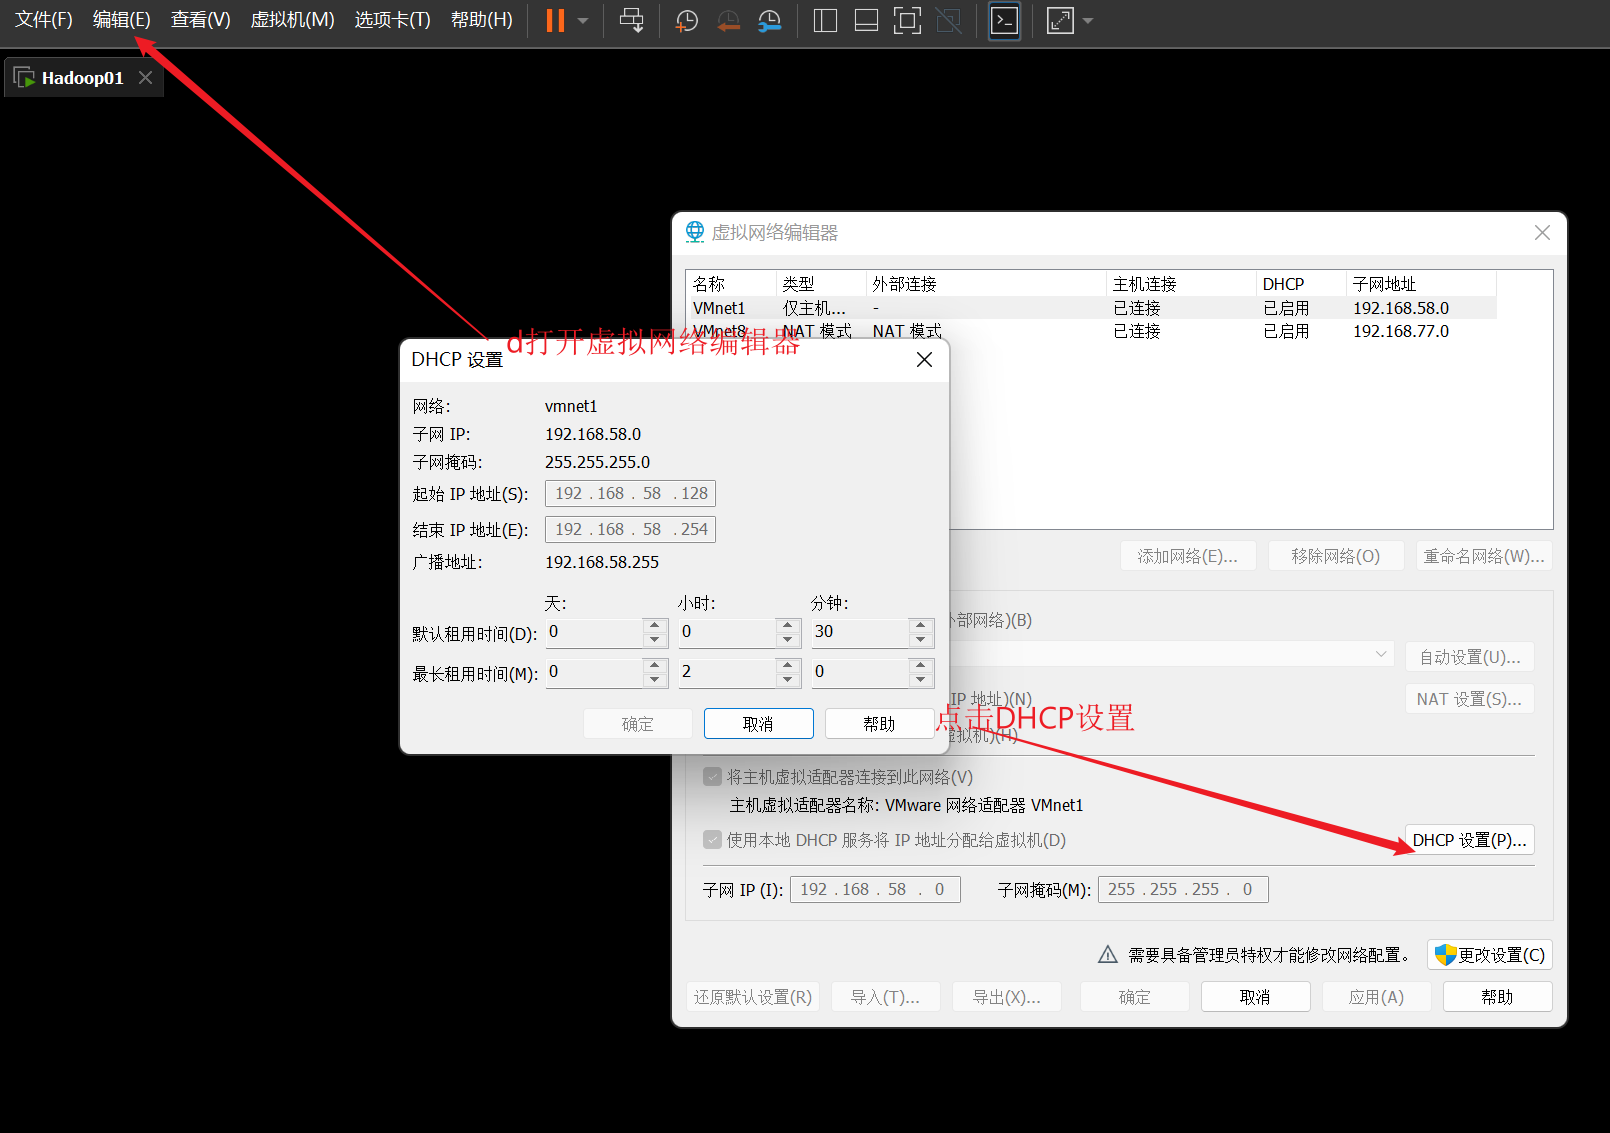Image resolution: width=1610 pixels, height=1133 pixels.
Task: Close the 虚拟网络编辑器 window
Action: 1542,233
